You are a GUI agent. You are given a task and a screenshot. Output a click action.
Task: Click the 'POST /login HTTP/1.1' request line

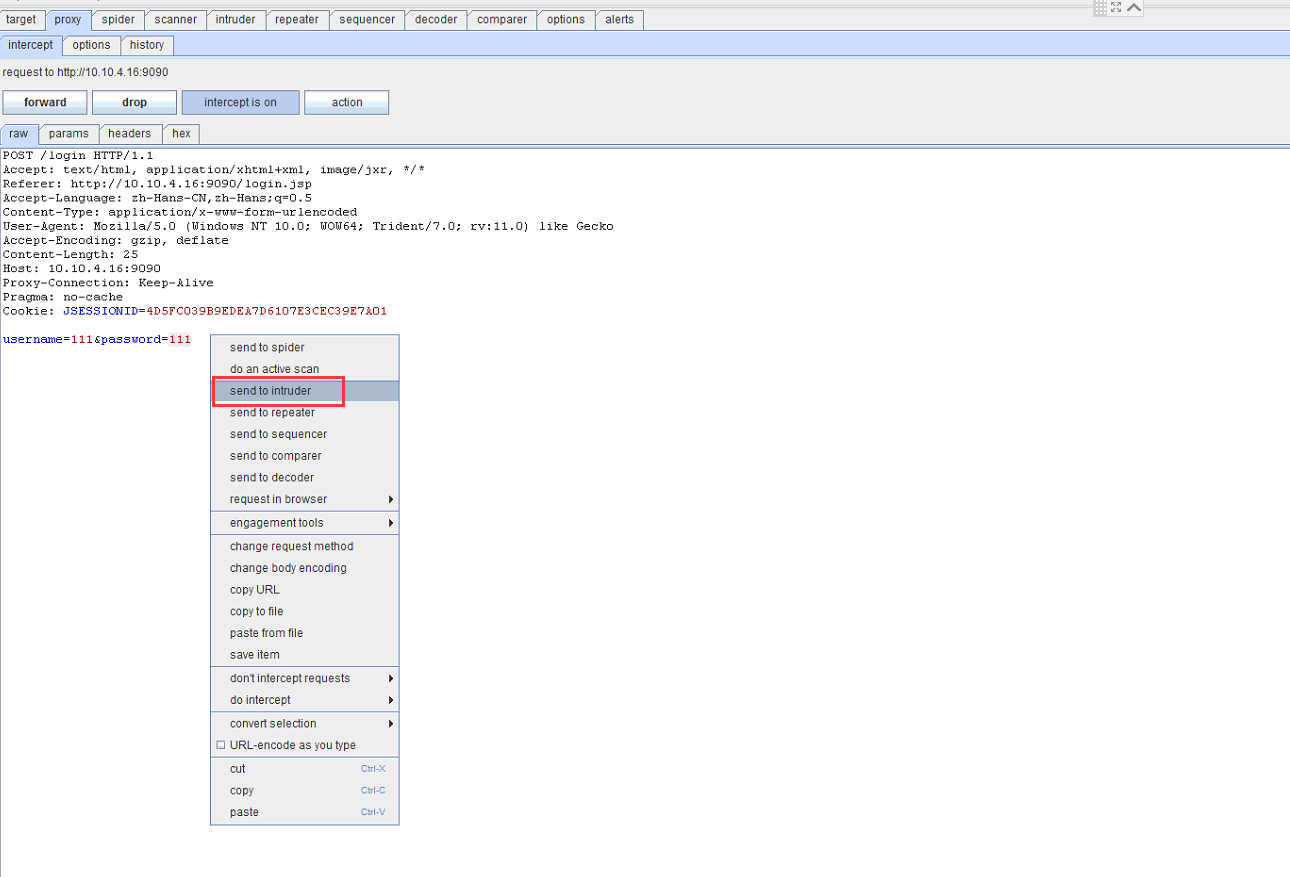78,156
